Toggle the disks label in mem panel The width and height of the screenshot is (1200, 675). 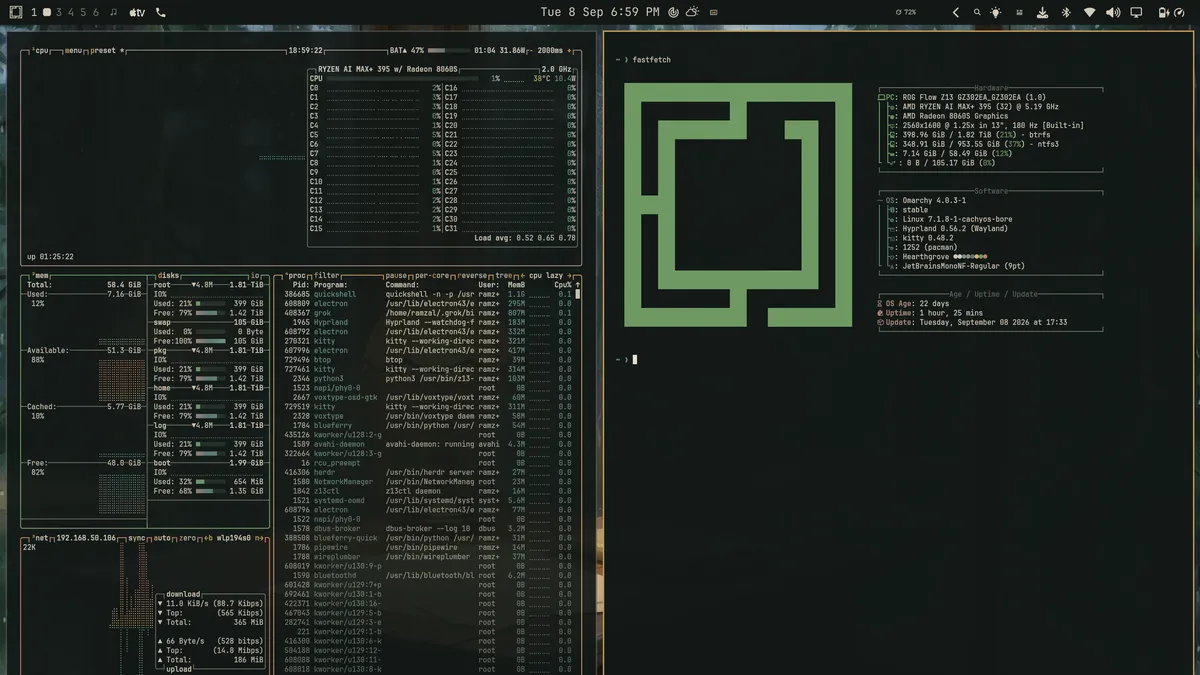pyautogui.click(x=168, y=275)
